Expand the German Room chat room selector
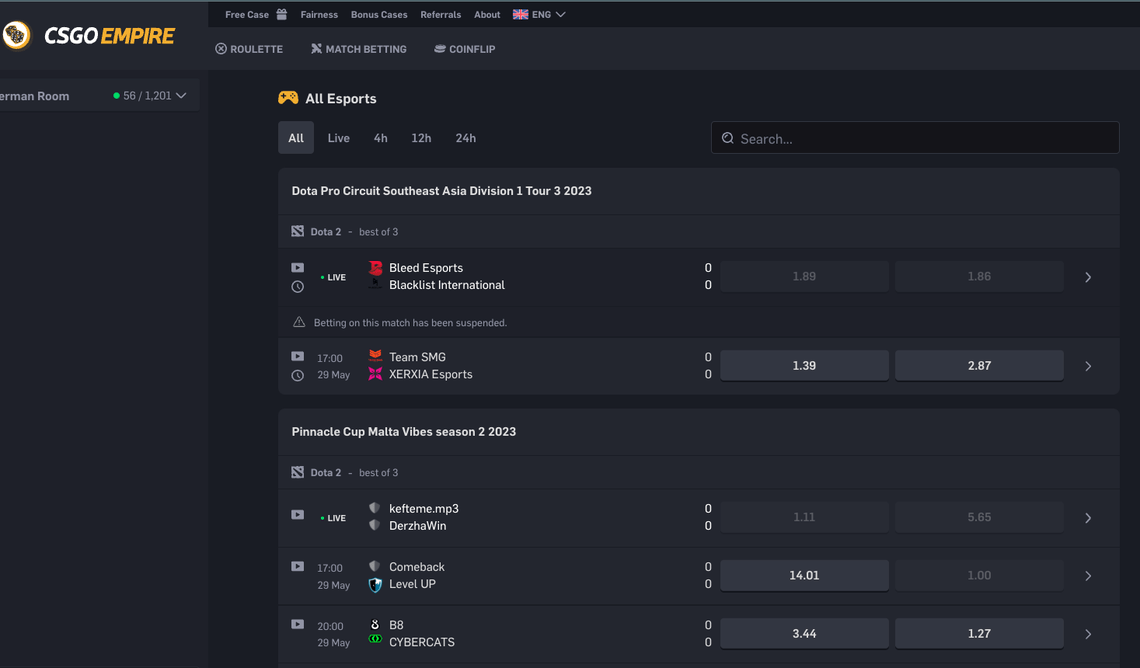1140x668 pixels. click(181, 95)
